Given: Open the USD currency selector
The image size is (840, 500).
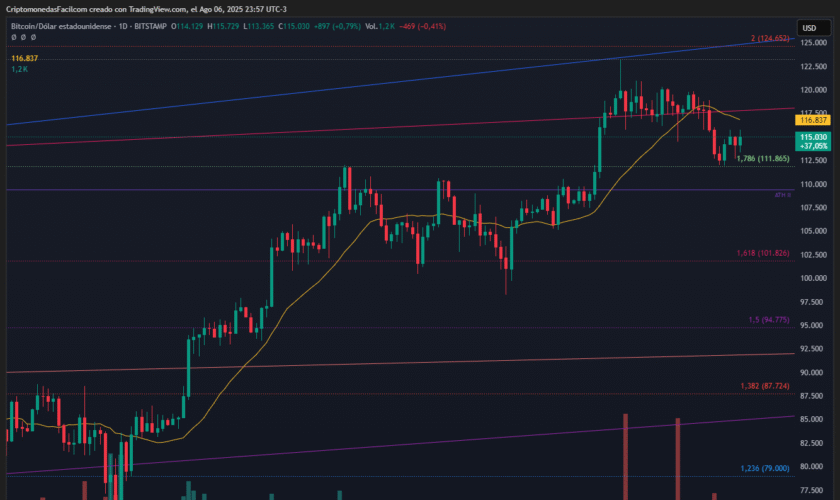Looking at the screenshot, I should point(808,28).
